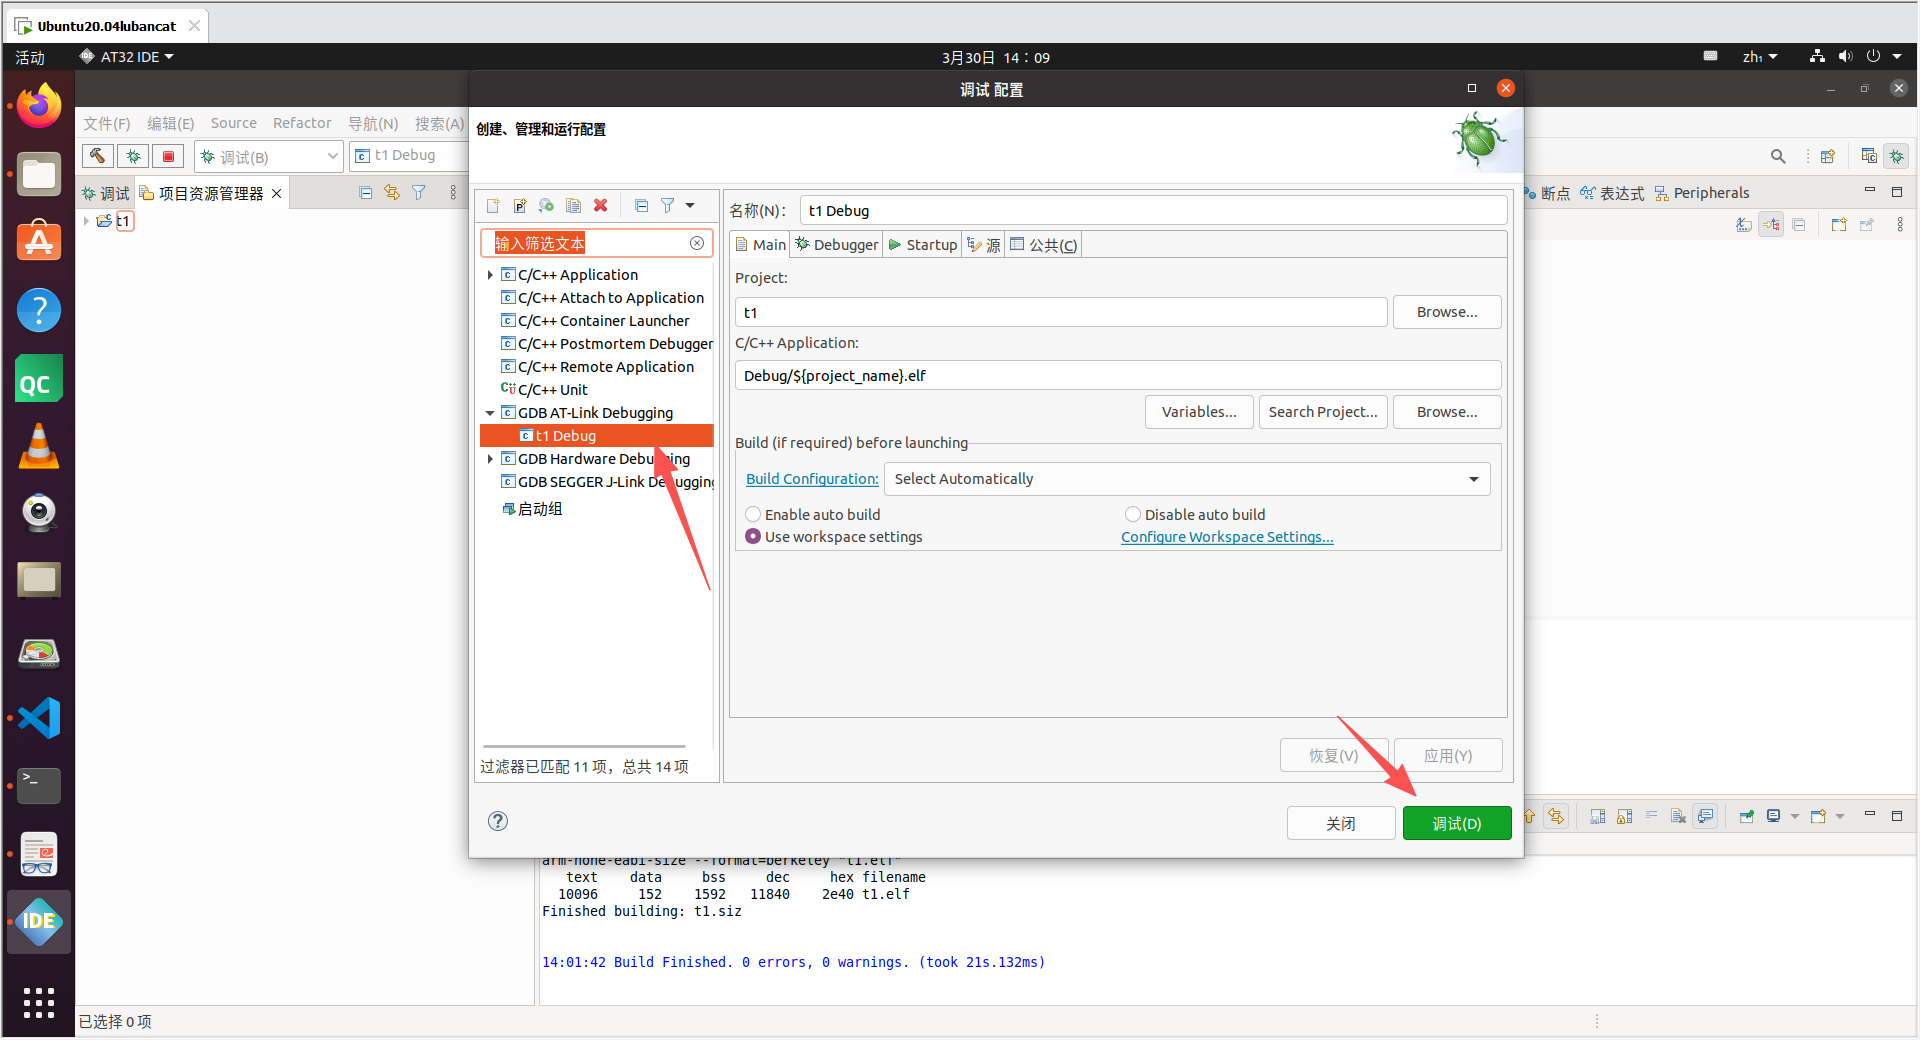Click the 关闭 close button

click(x=1341, y=823)
